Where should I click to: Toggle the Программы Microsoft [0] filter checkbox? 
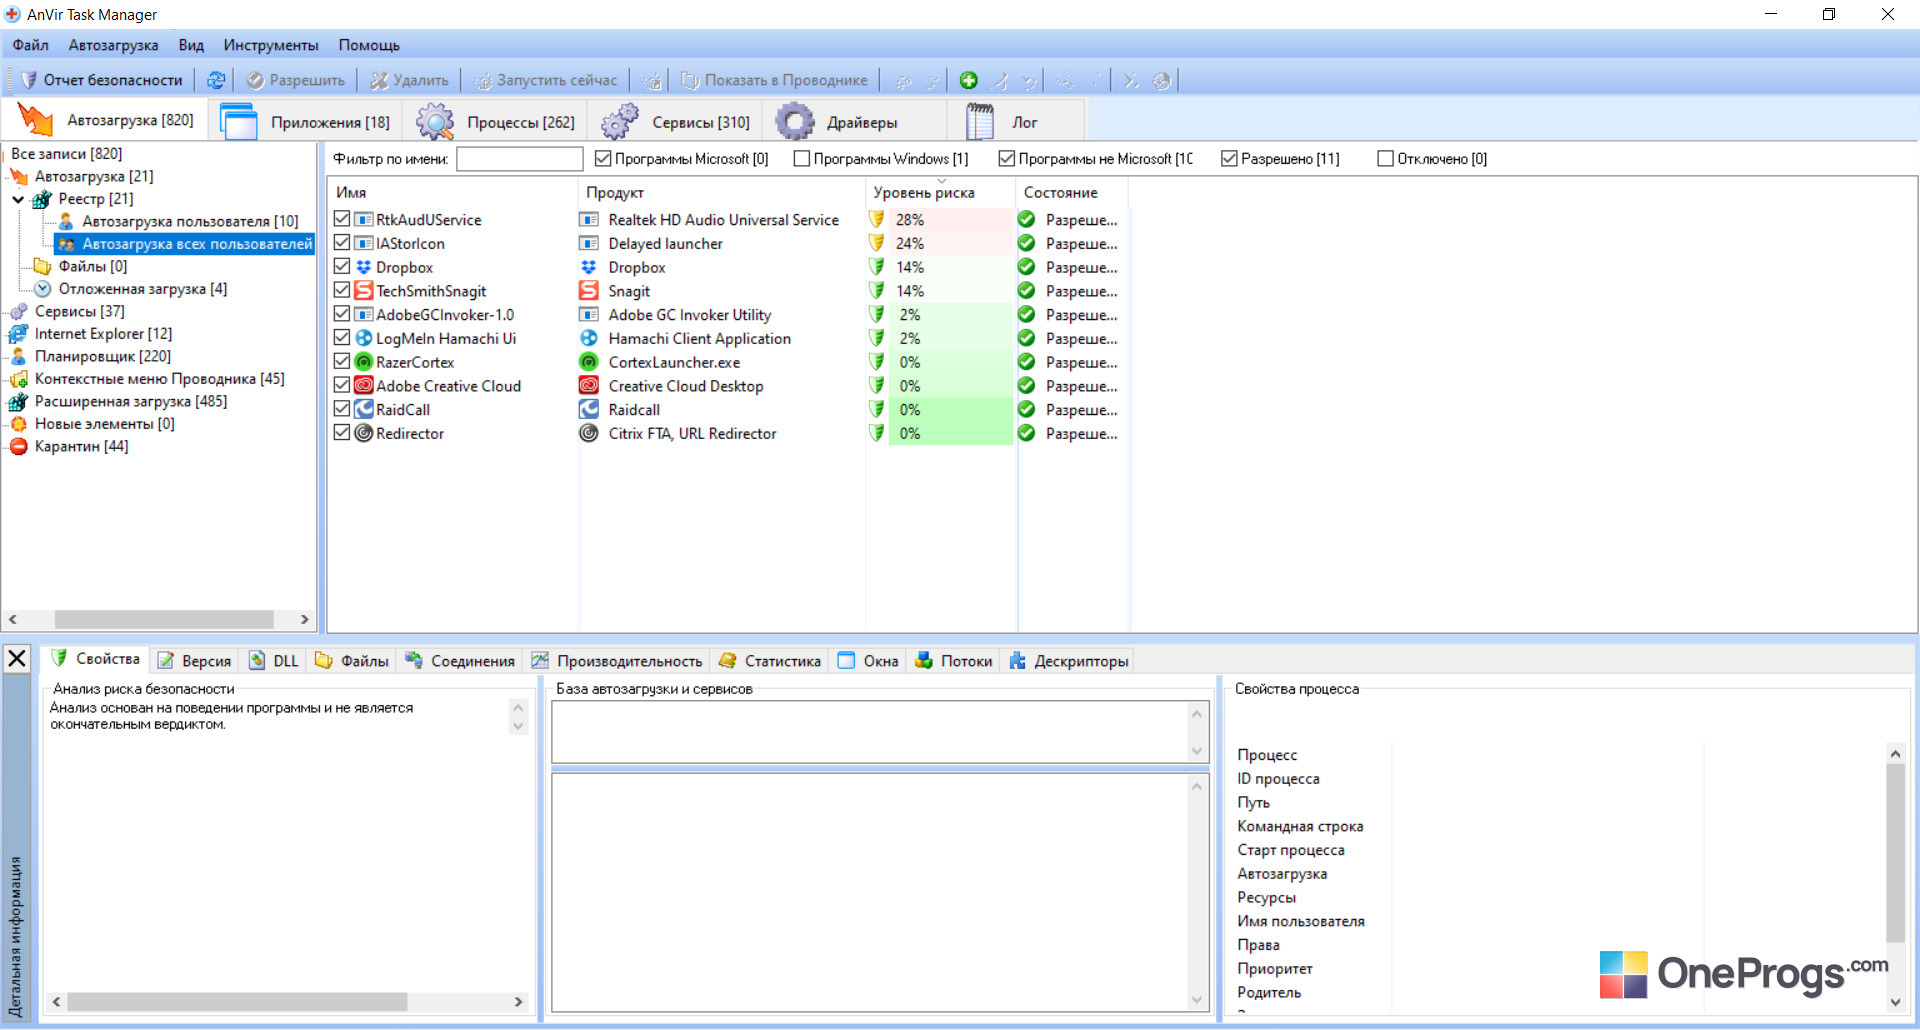click(603, 159)
